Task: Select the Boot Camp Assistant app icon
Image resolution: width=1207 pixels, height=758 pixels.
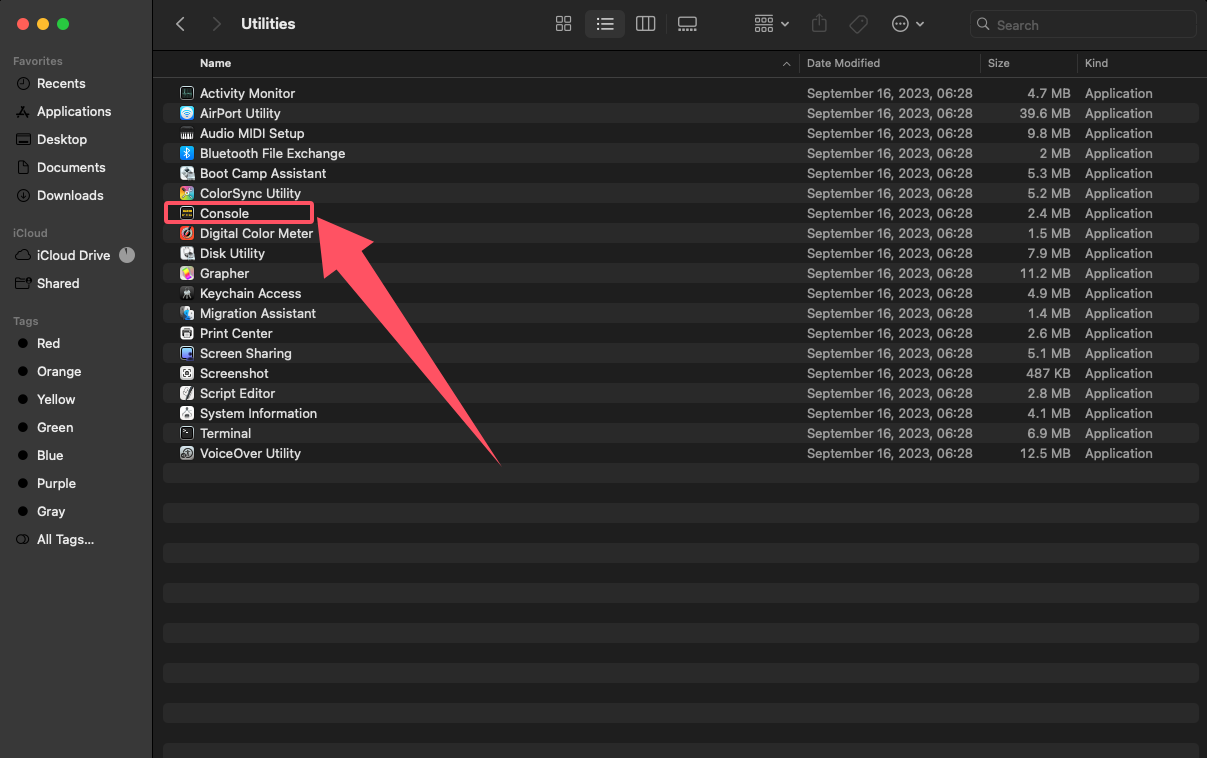Action: click(187, 173)
